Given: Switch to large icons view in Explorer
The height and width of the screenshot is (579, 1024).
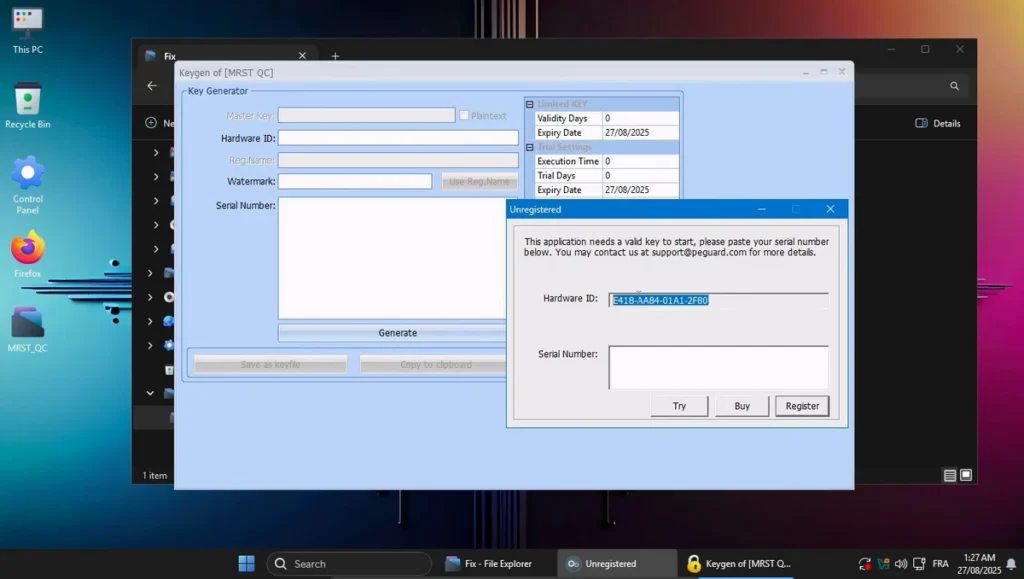Looking at the screenshot, I should (x=966, y=475).
